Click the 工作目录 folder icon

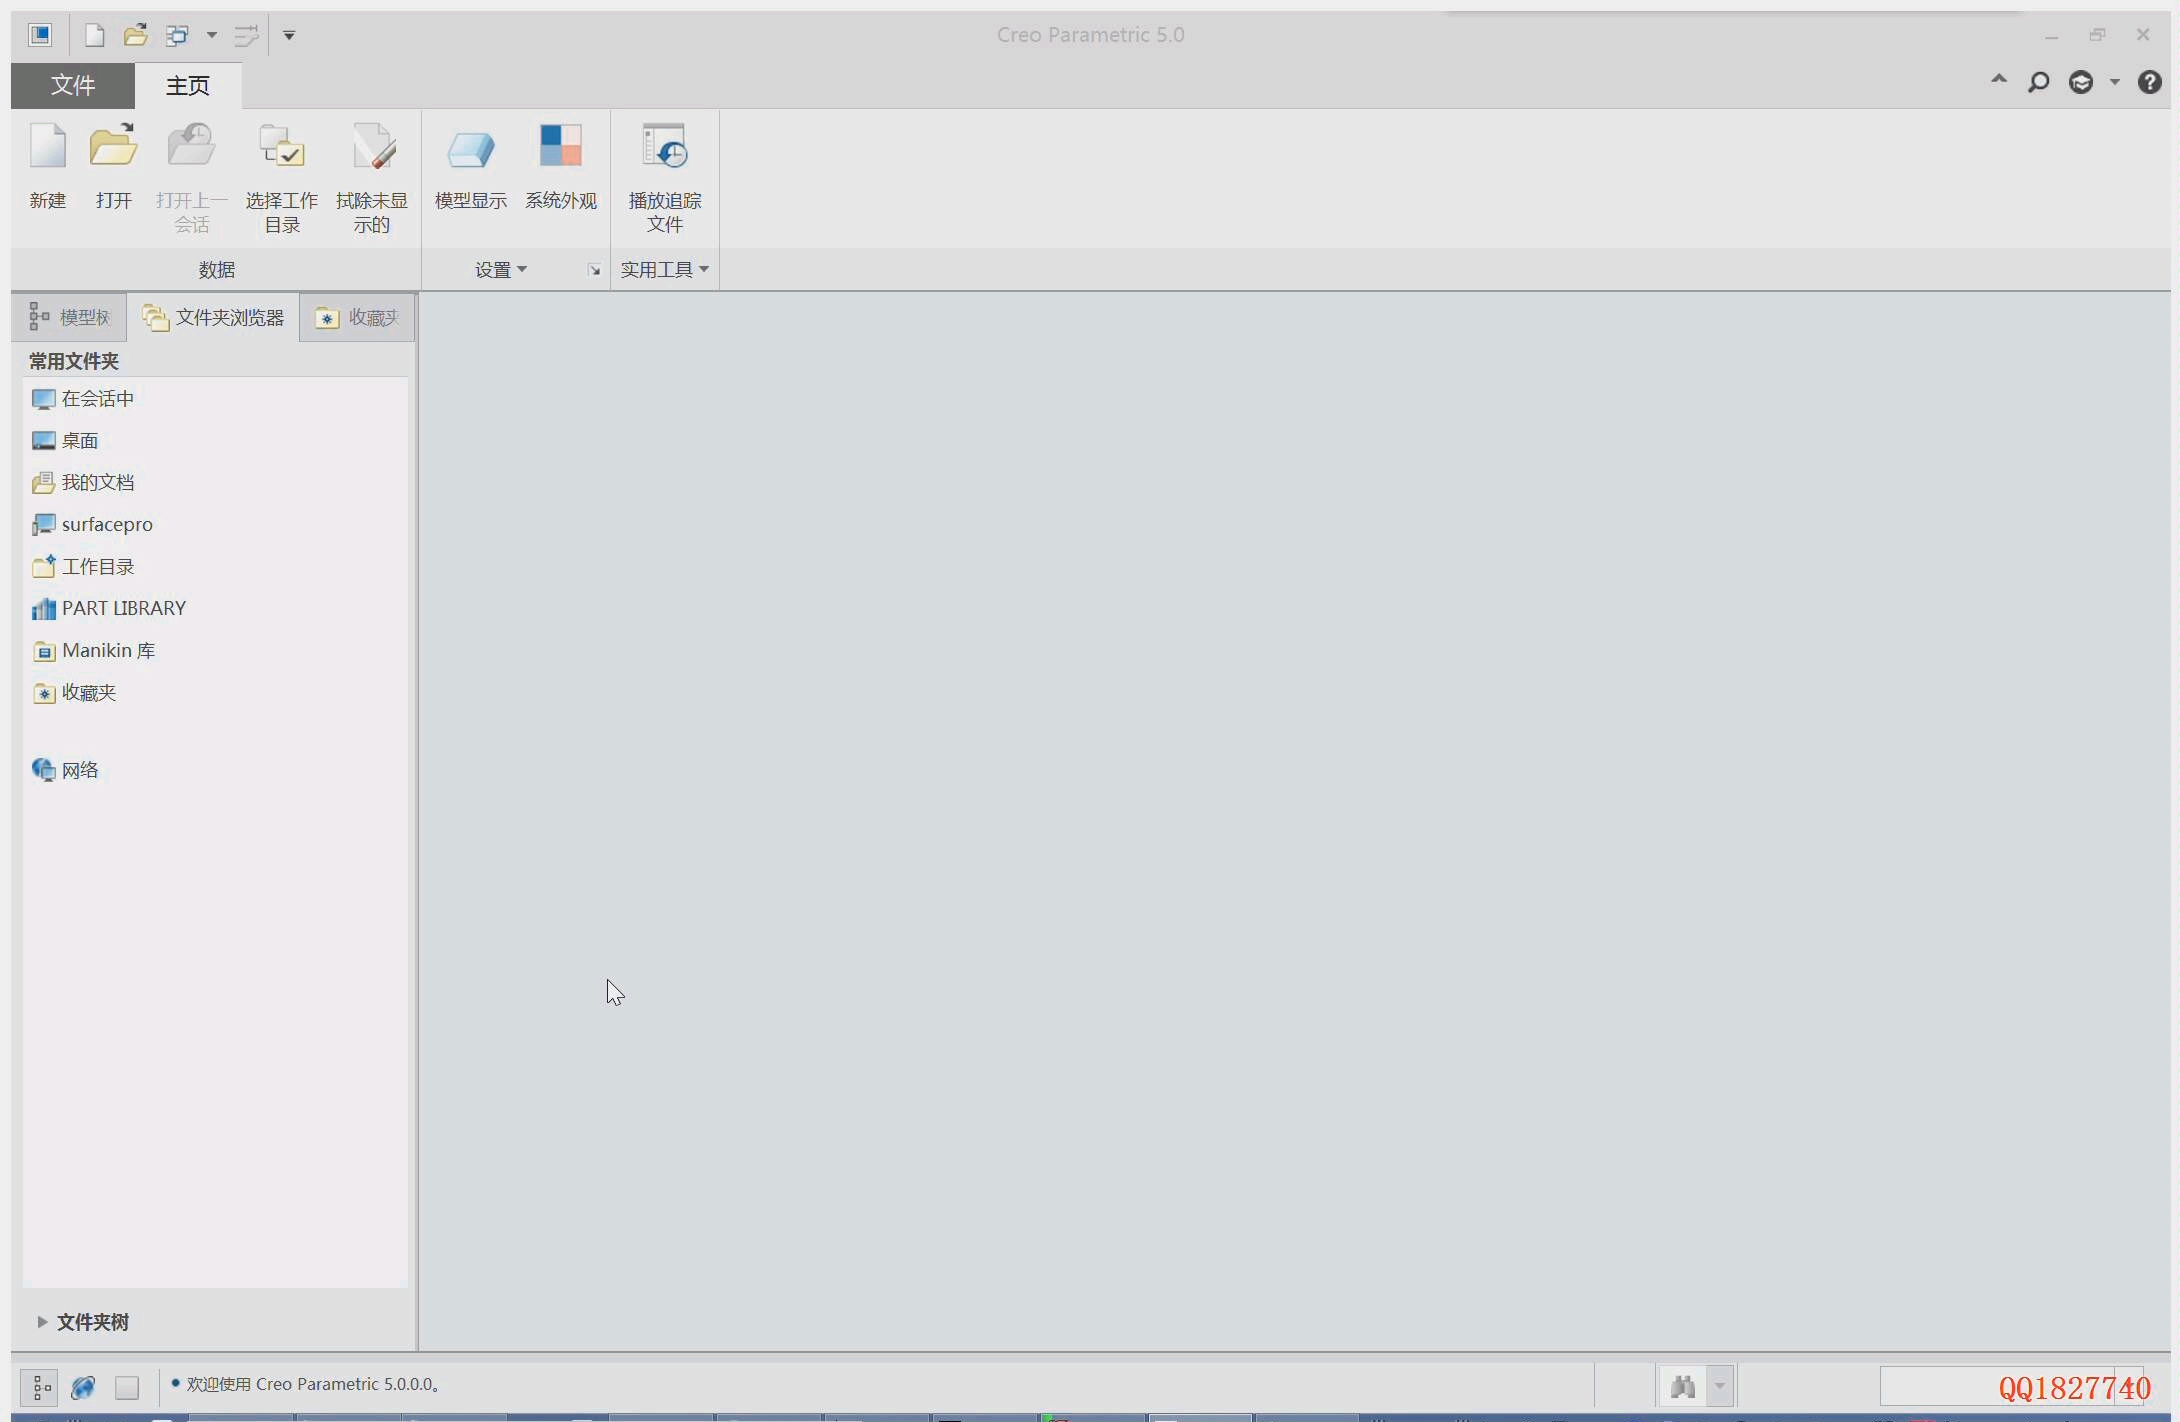point(43,567)
